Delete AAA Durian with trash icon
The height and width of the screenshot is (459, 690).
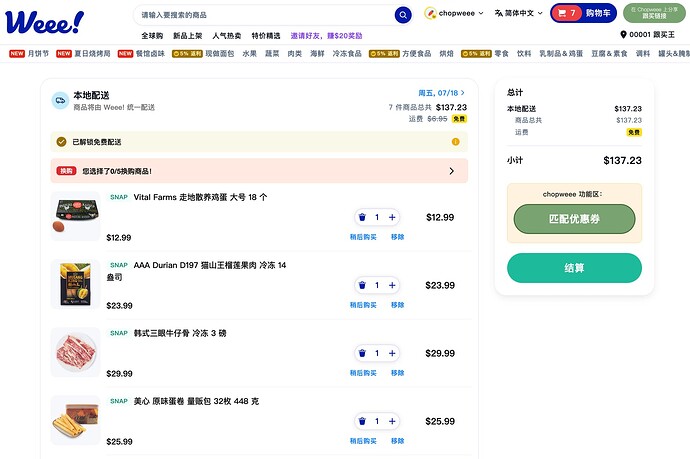point(362,285)
